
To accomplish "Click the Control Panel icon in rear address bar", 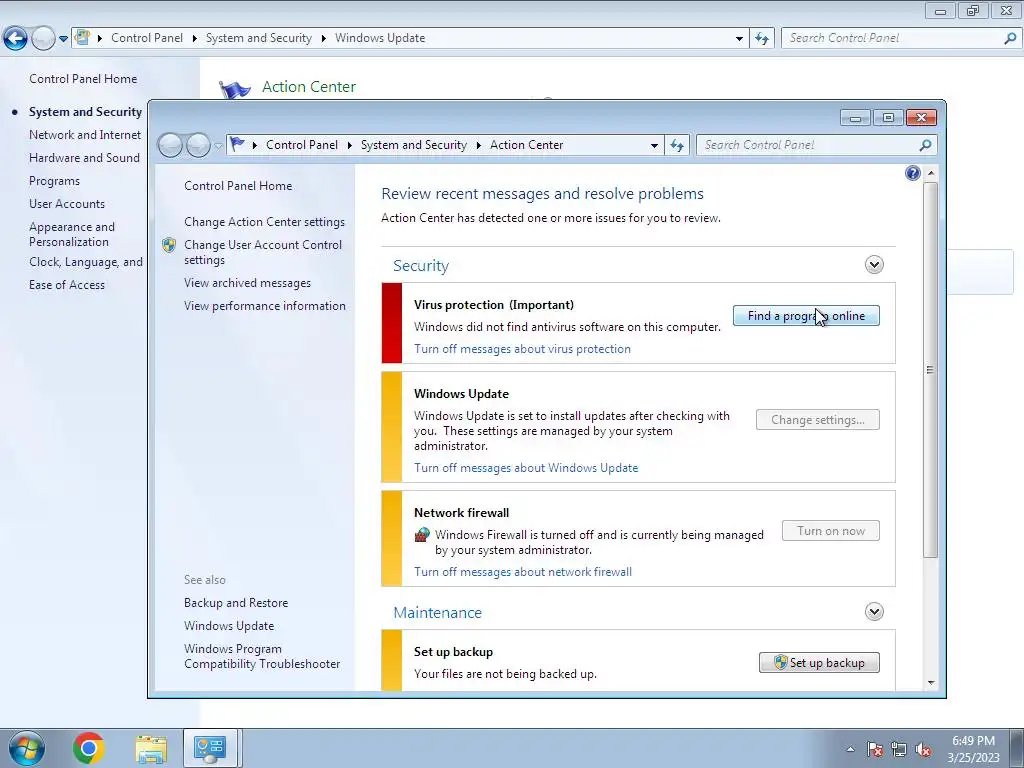I will coord(82,37).
